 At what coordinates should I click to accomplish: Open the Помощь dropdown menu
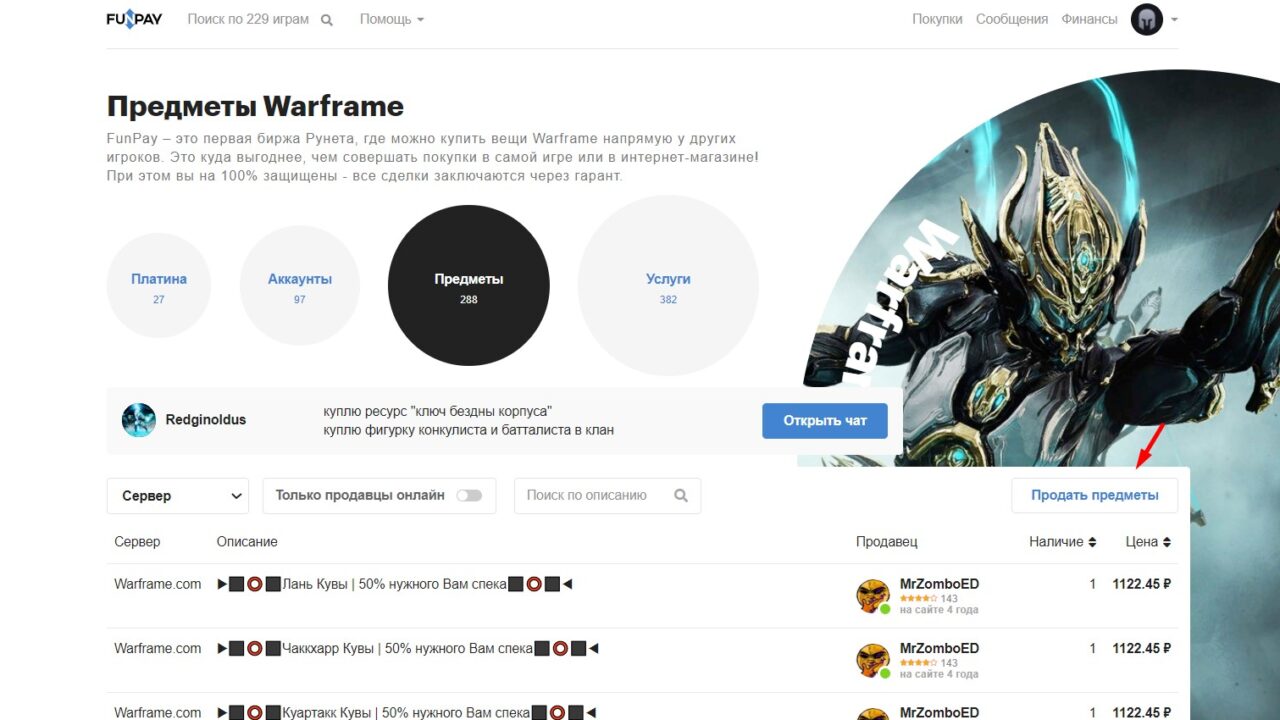391,19
